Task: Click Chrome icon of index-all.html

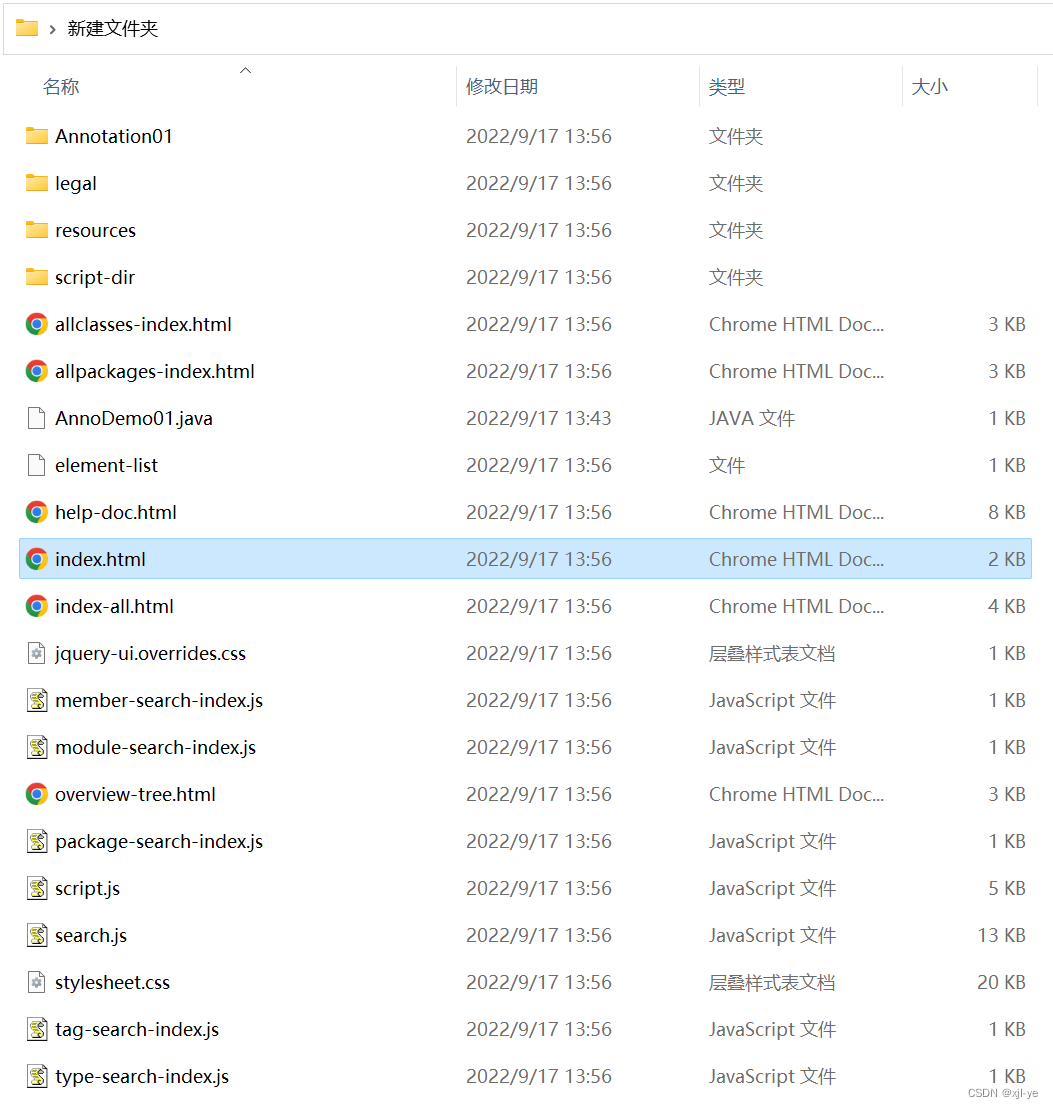Action: pos(37,606)
